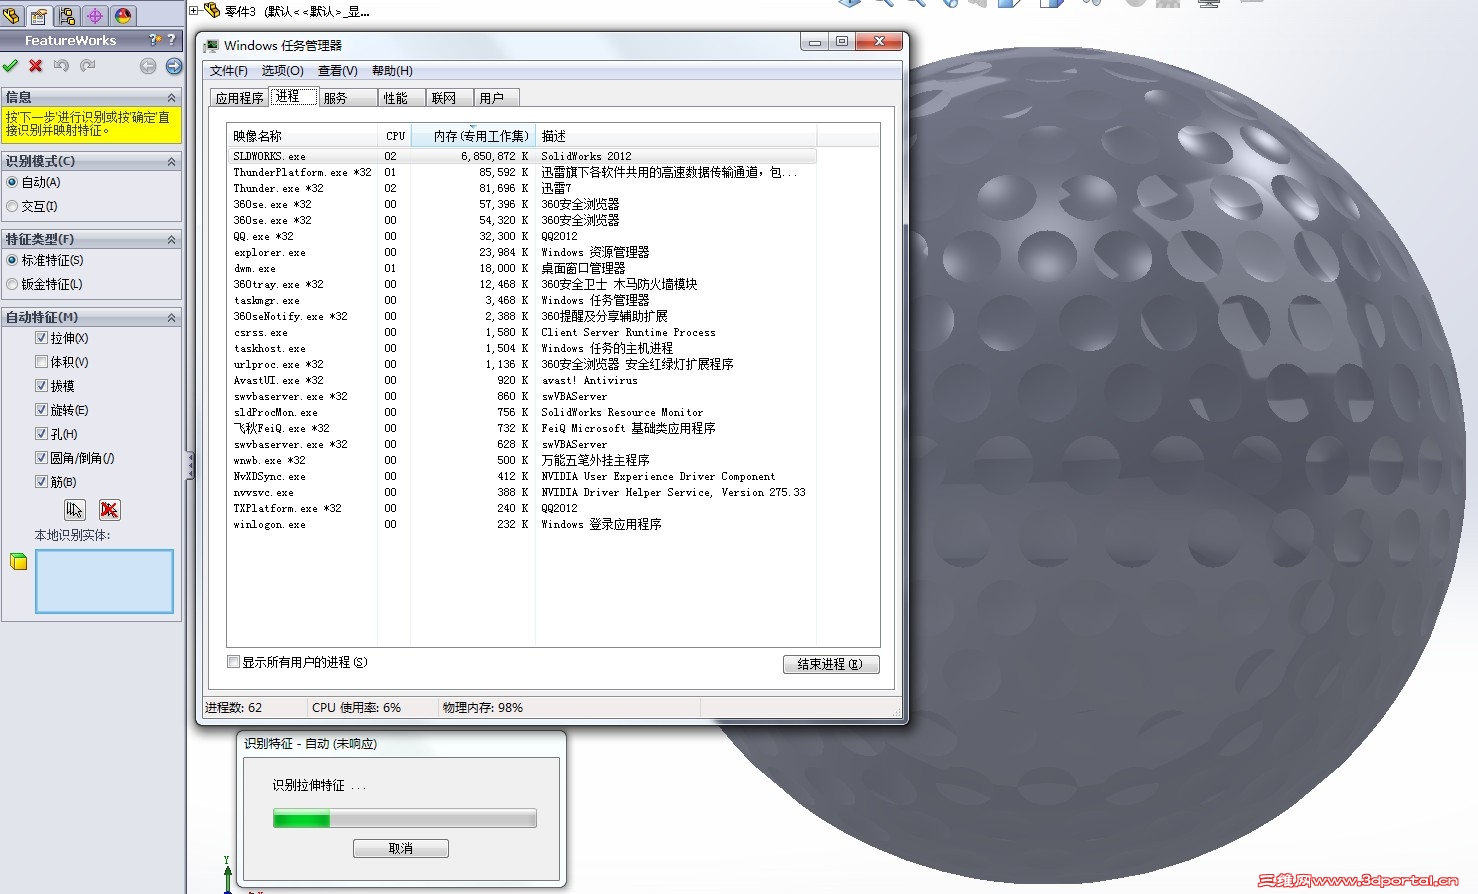Sort by the 描述 column header
1478x894 pixels.
coord(676,136)
